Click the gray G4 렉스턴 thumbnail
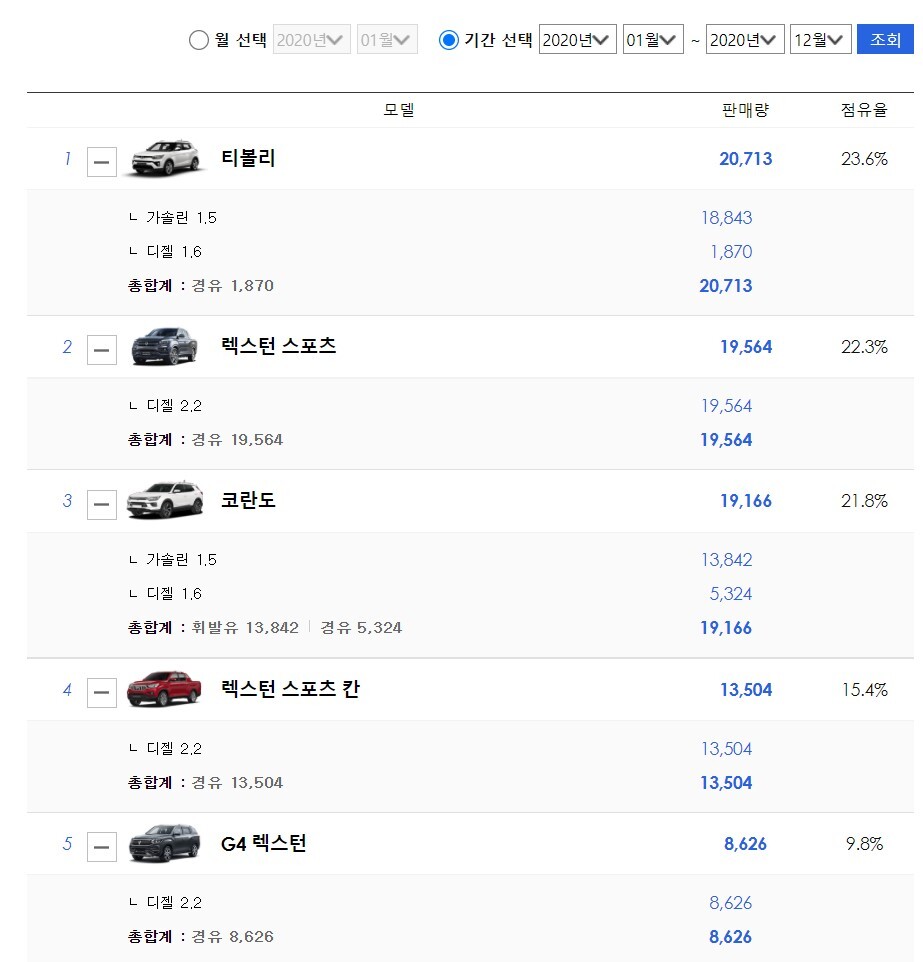923x962 pixels. click(164, 844)
